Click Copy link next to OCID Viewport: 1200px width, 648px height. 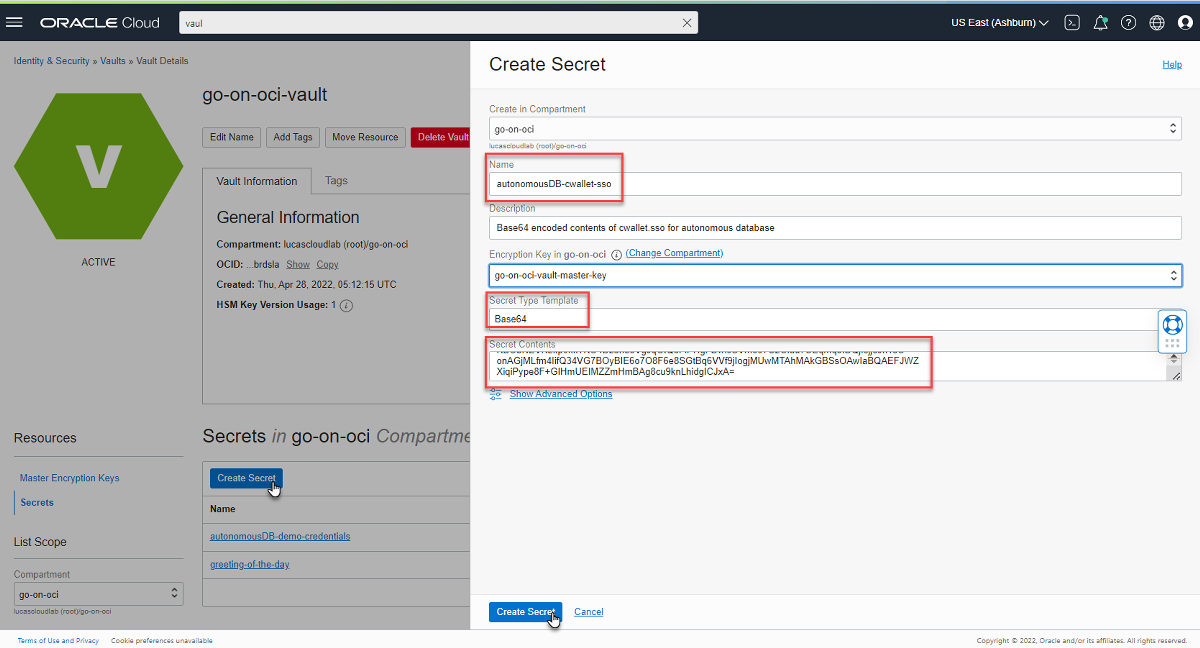click(x=327, y=265)
